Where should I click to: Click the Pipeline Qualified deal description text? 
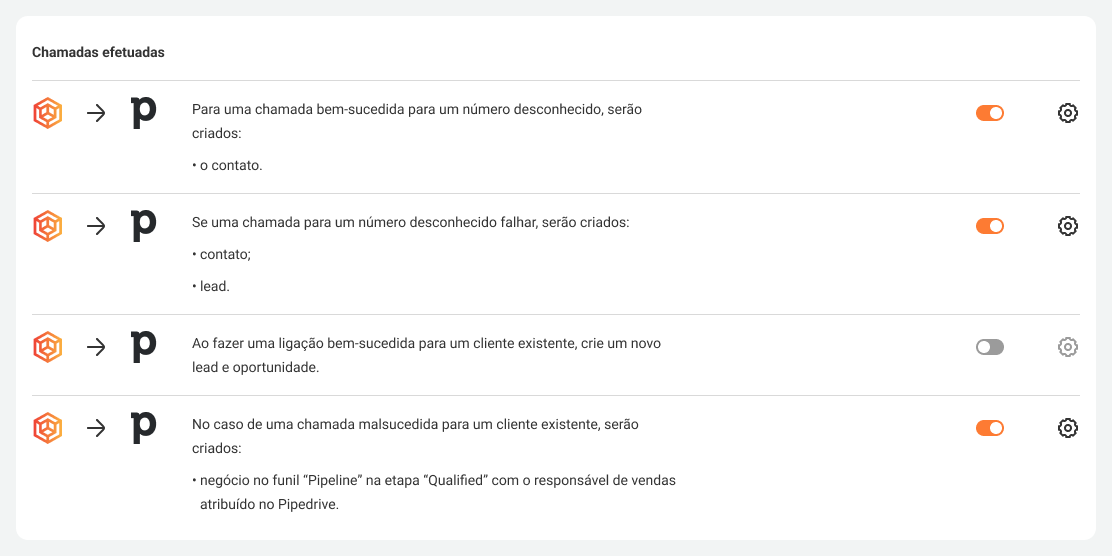pyautogui.click(x=436, y=481)
